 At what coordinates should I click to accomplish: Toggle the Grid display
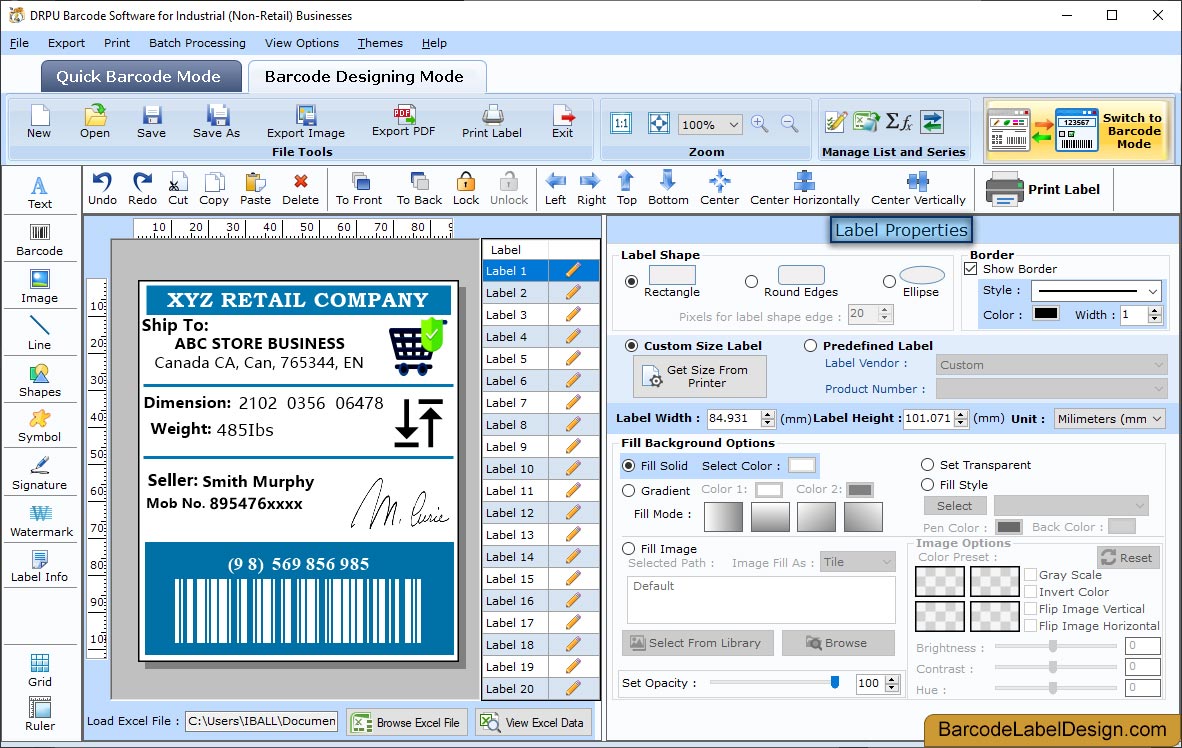pyautogui.click(x=40, y=670)
